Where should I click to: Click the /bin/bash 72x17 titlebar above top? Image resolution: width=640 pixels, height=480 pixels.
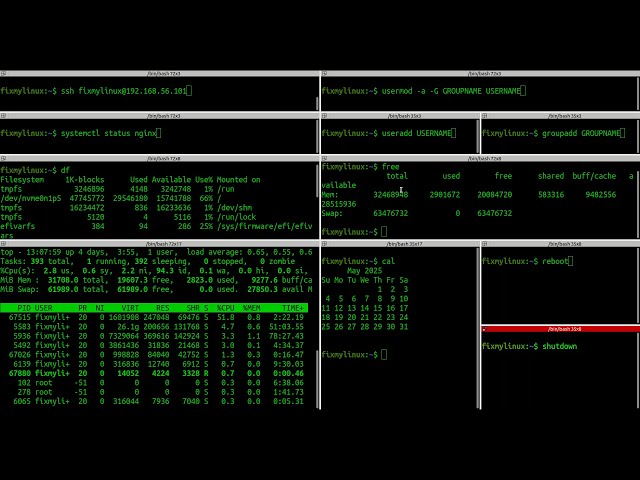160,244
